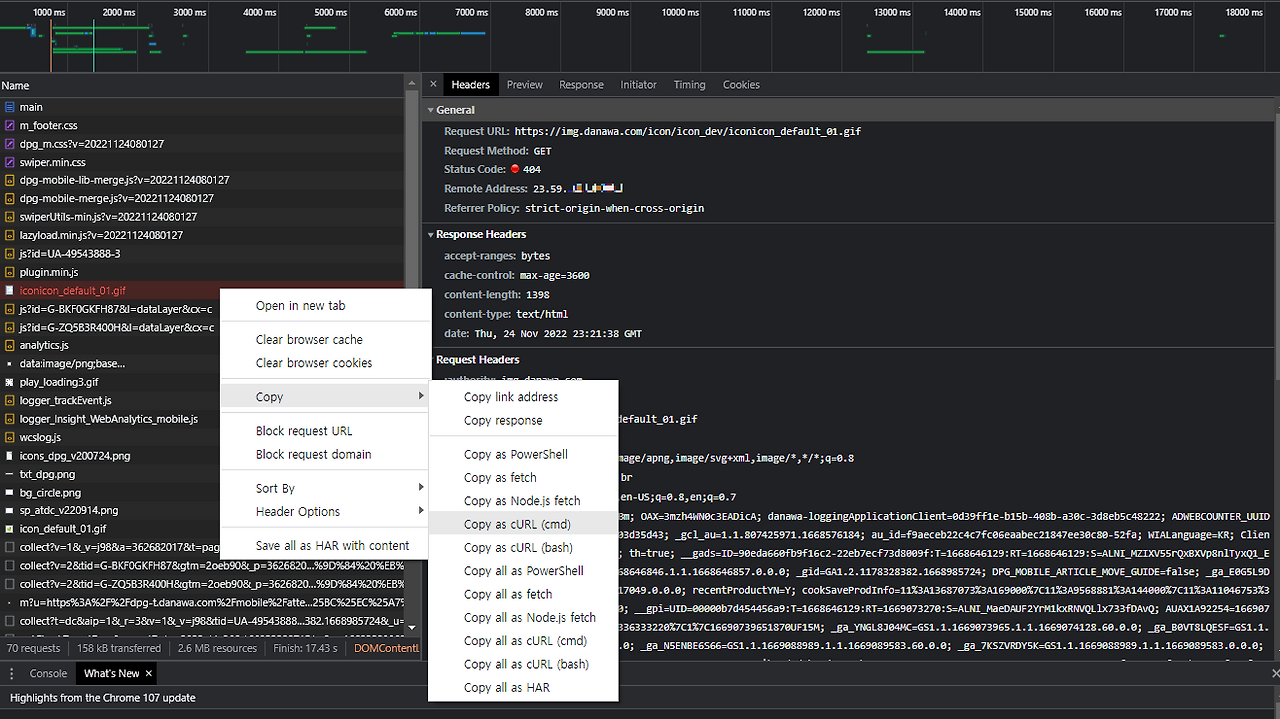Open the DevTools drawer kebab menu
Viewport: 1280px width, 719px height.
coord(12,673)
